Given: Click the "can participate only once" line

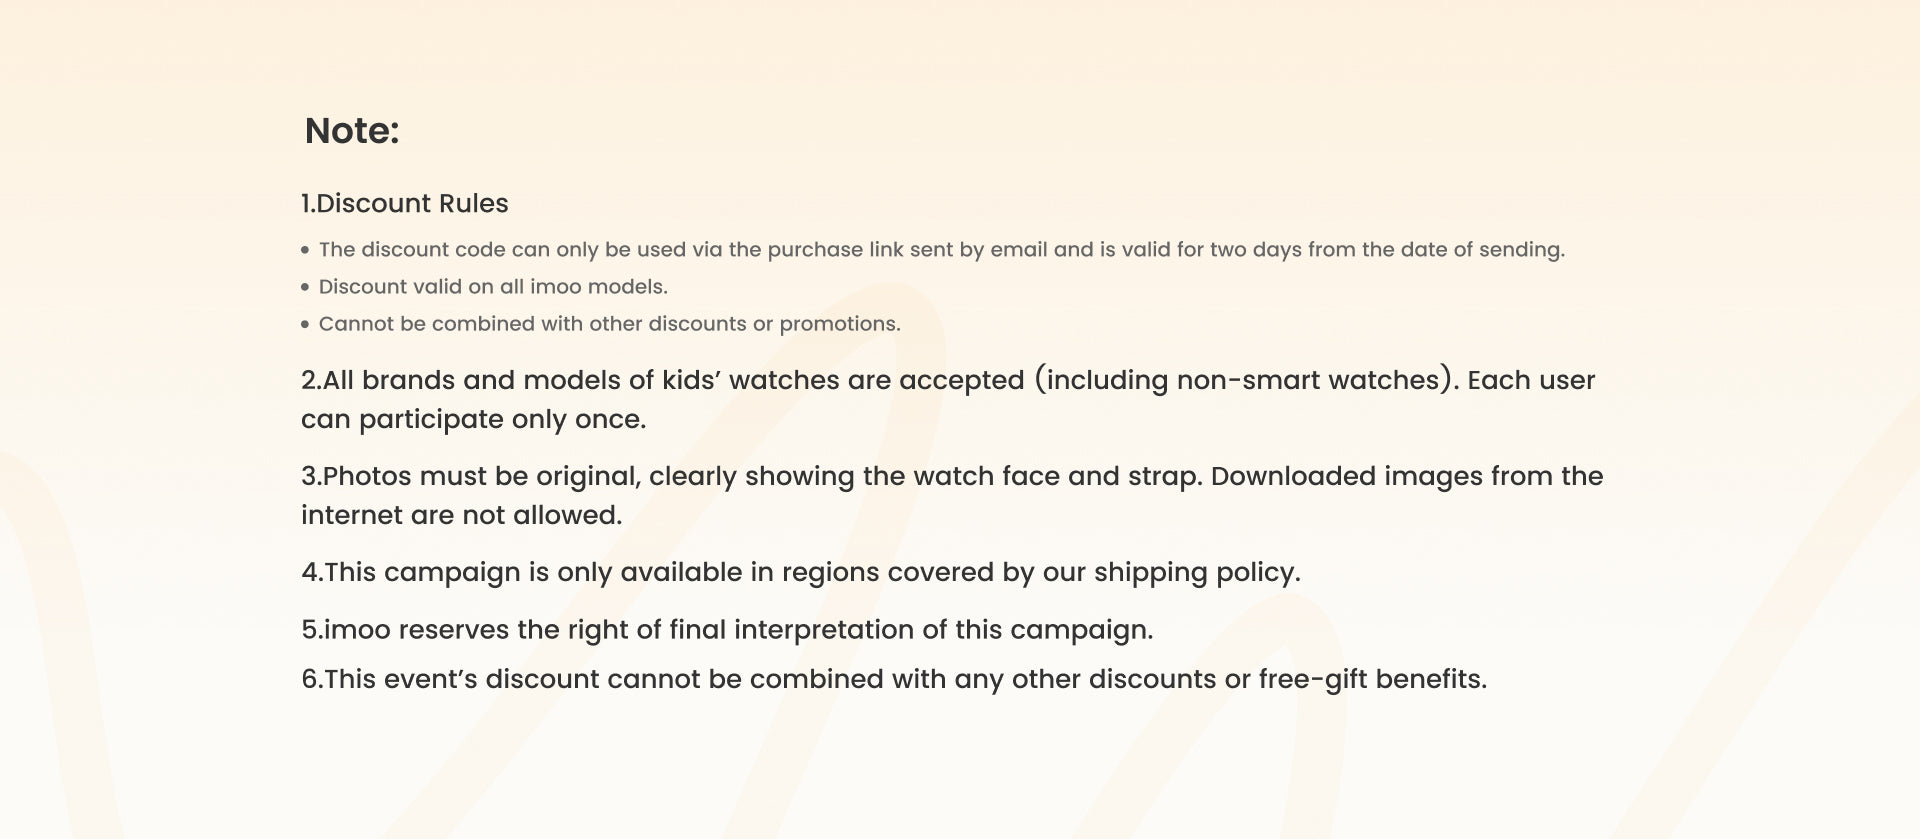Looking at the screenshot, I should click(473, 420).
